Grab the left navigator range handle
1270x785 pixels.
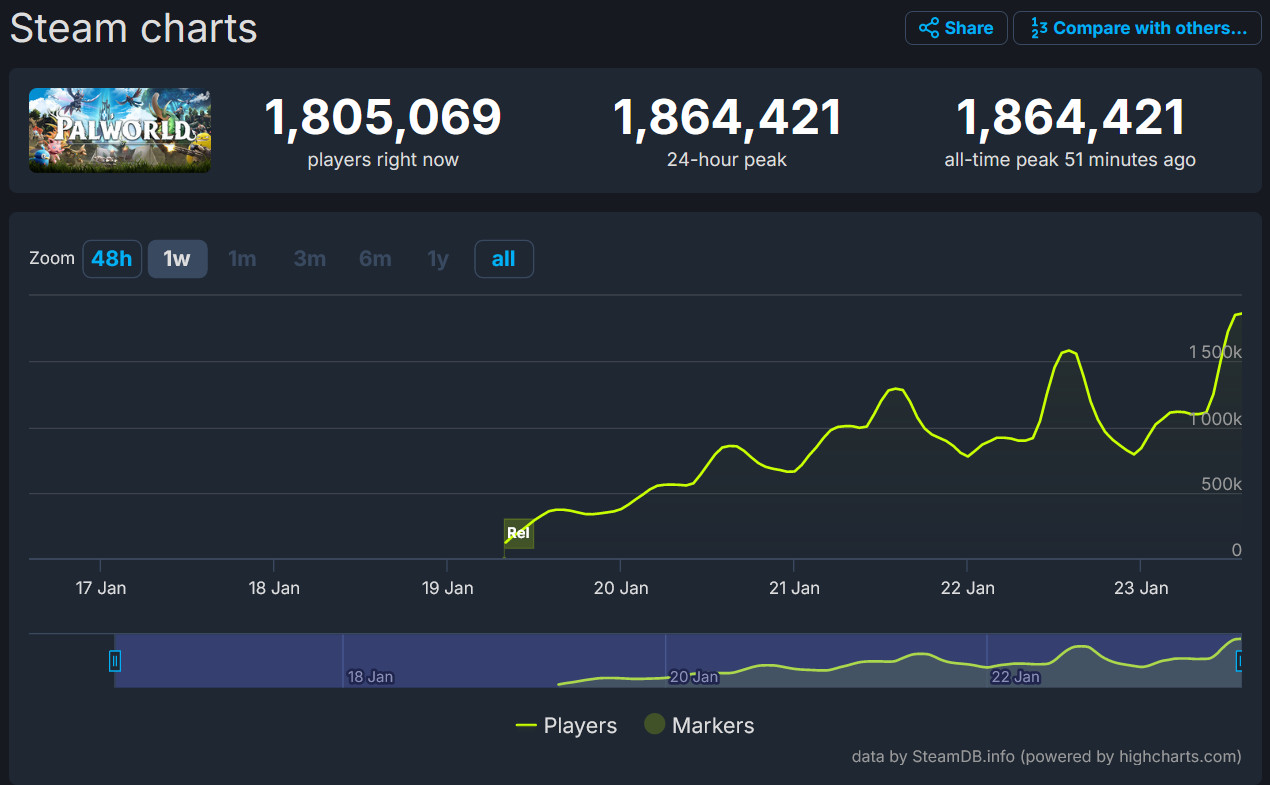115,660
